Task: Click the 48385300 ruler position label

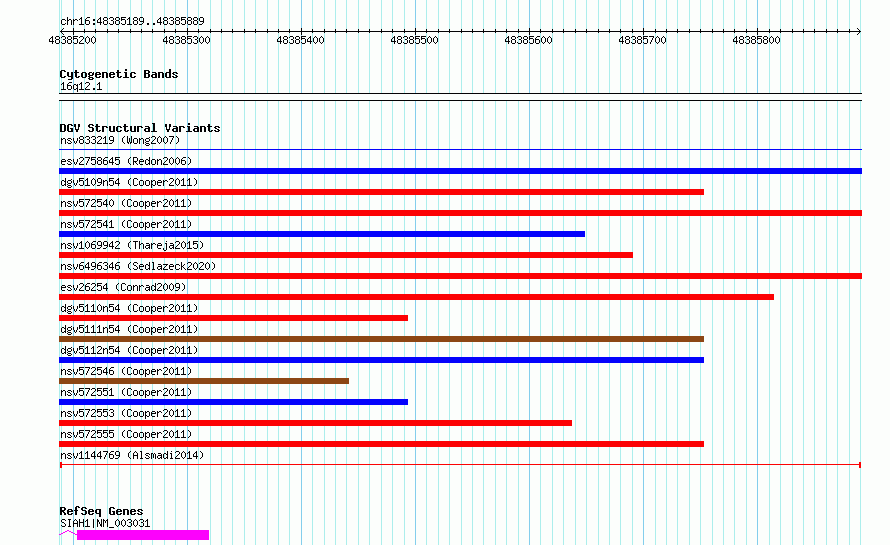Action: (x=186, y=40)
